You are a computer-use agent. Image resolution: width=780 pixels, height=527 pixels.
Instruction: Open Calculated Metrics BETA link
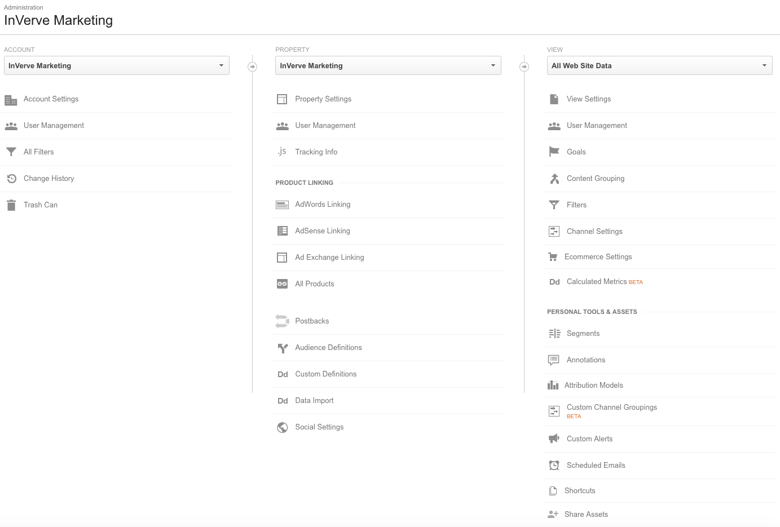click(605, 282)
